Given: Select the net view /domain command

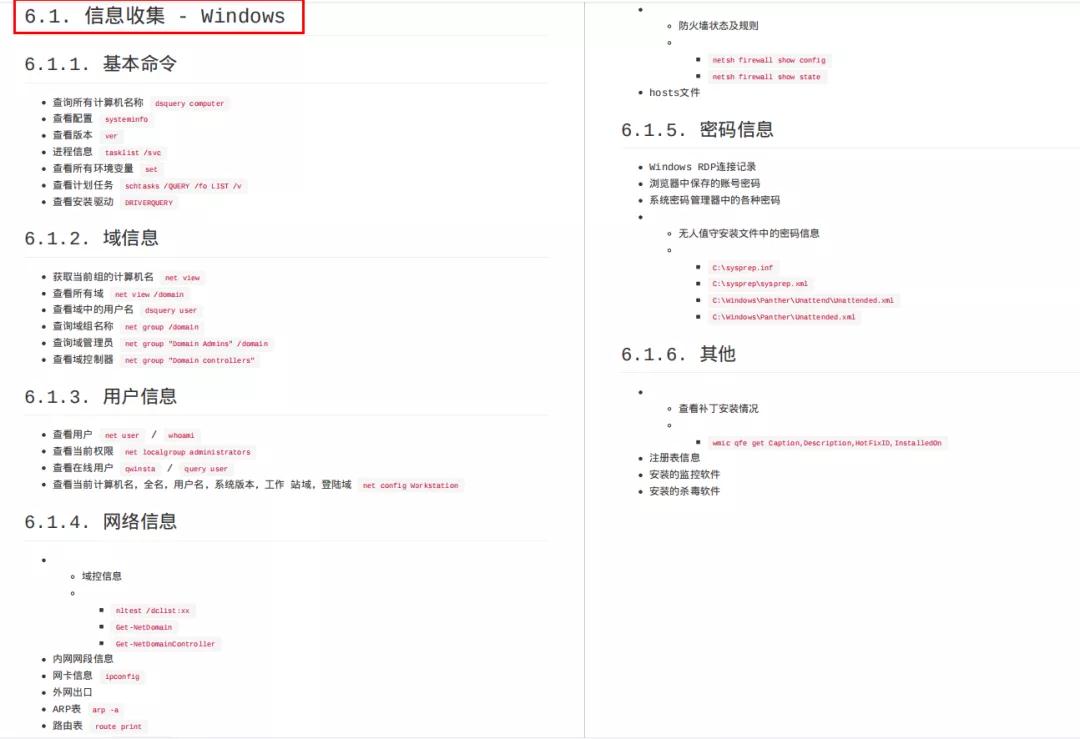Looking at the screenshot, I should [149, 294].
